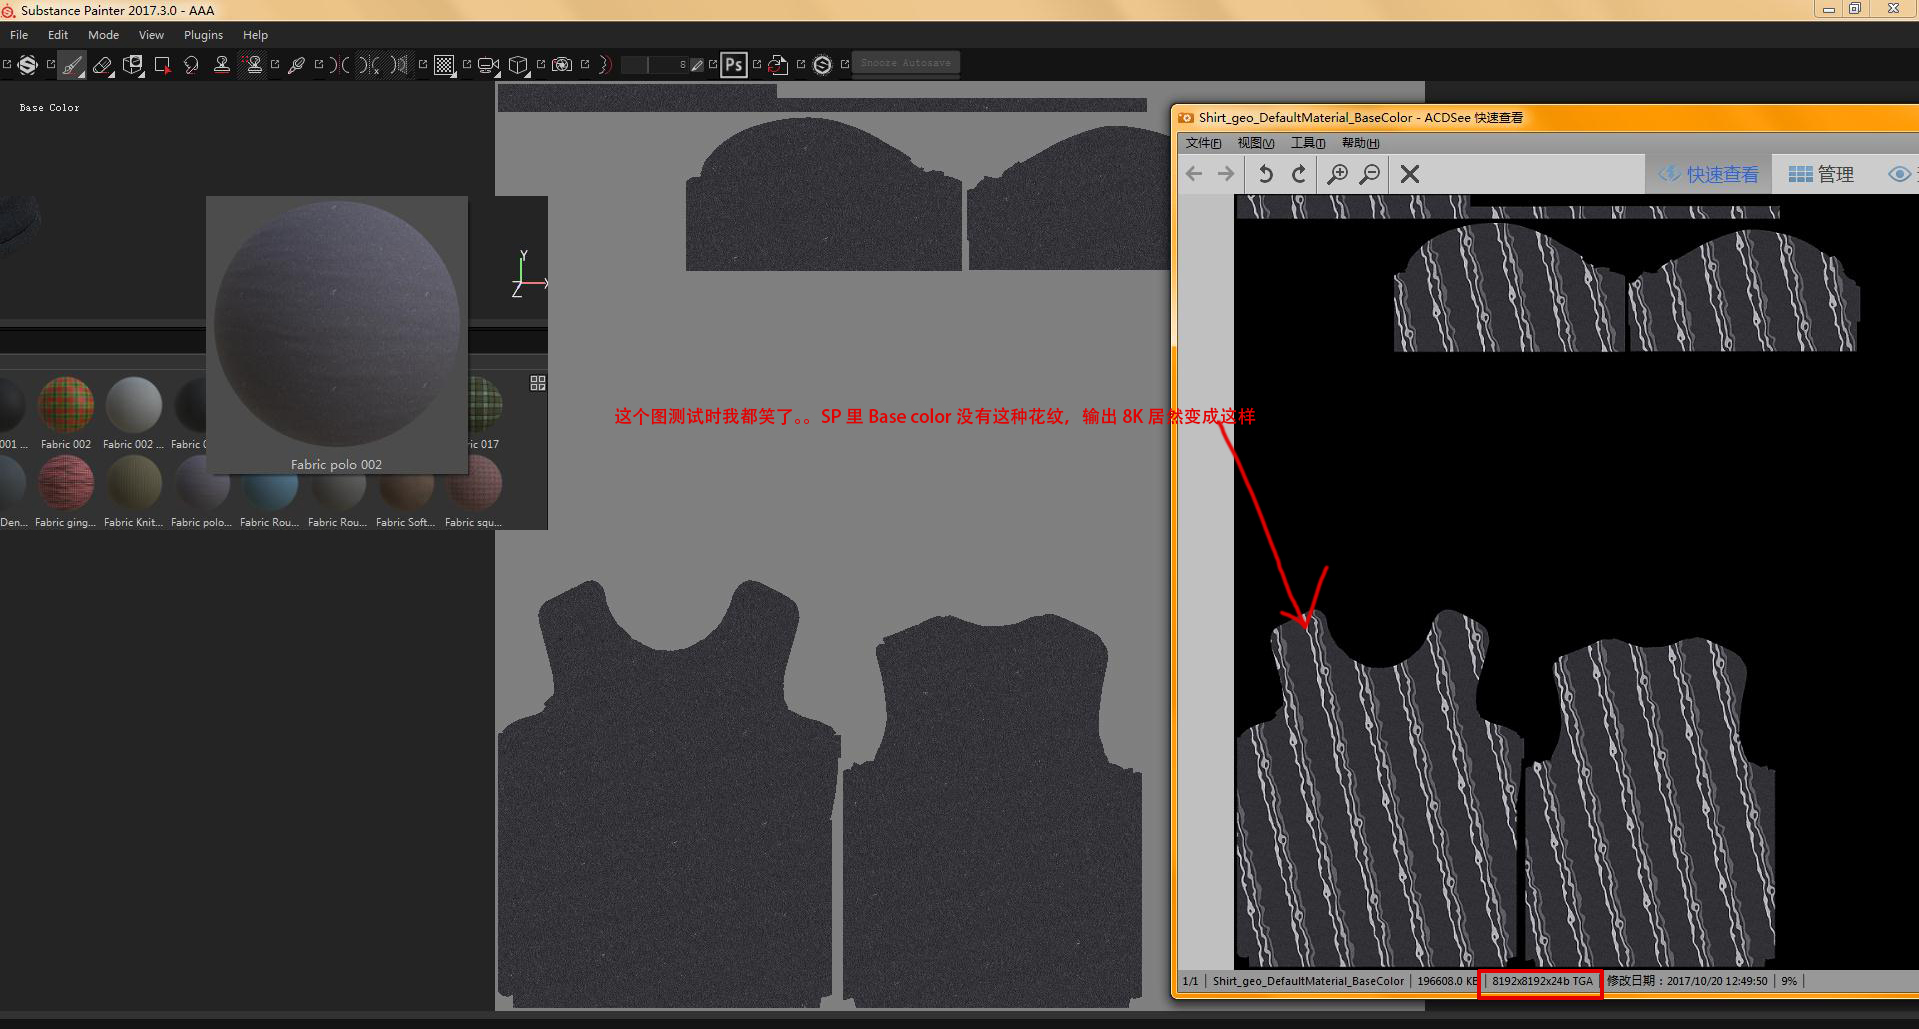Viewport: 1919px width, 1029px height.
Task: Open the display mode checkerboard dropdown
Action: tap(445, 66)
